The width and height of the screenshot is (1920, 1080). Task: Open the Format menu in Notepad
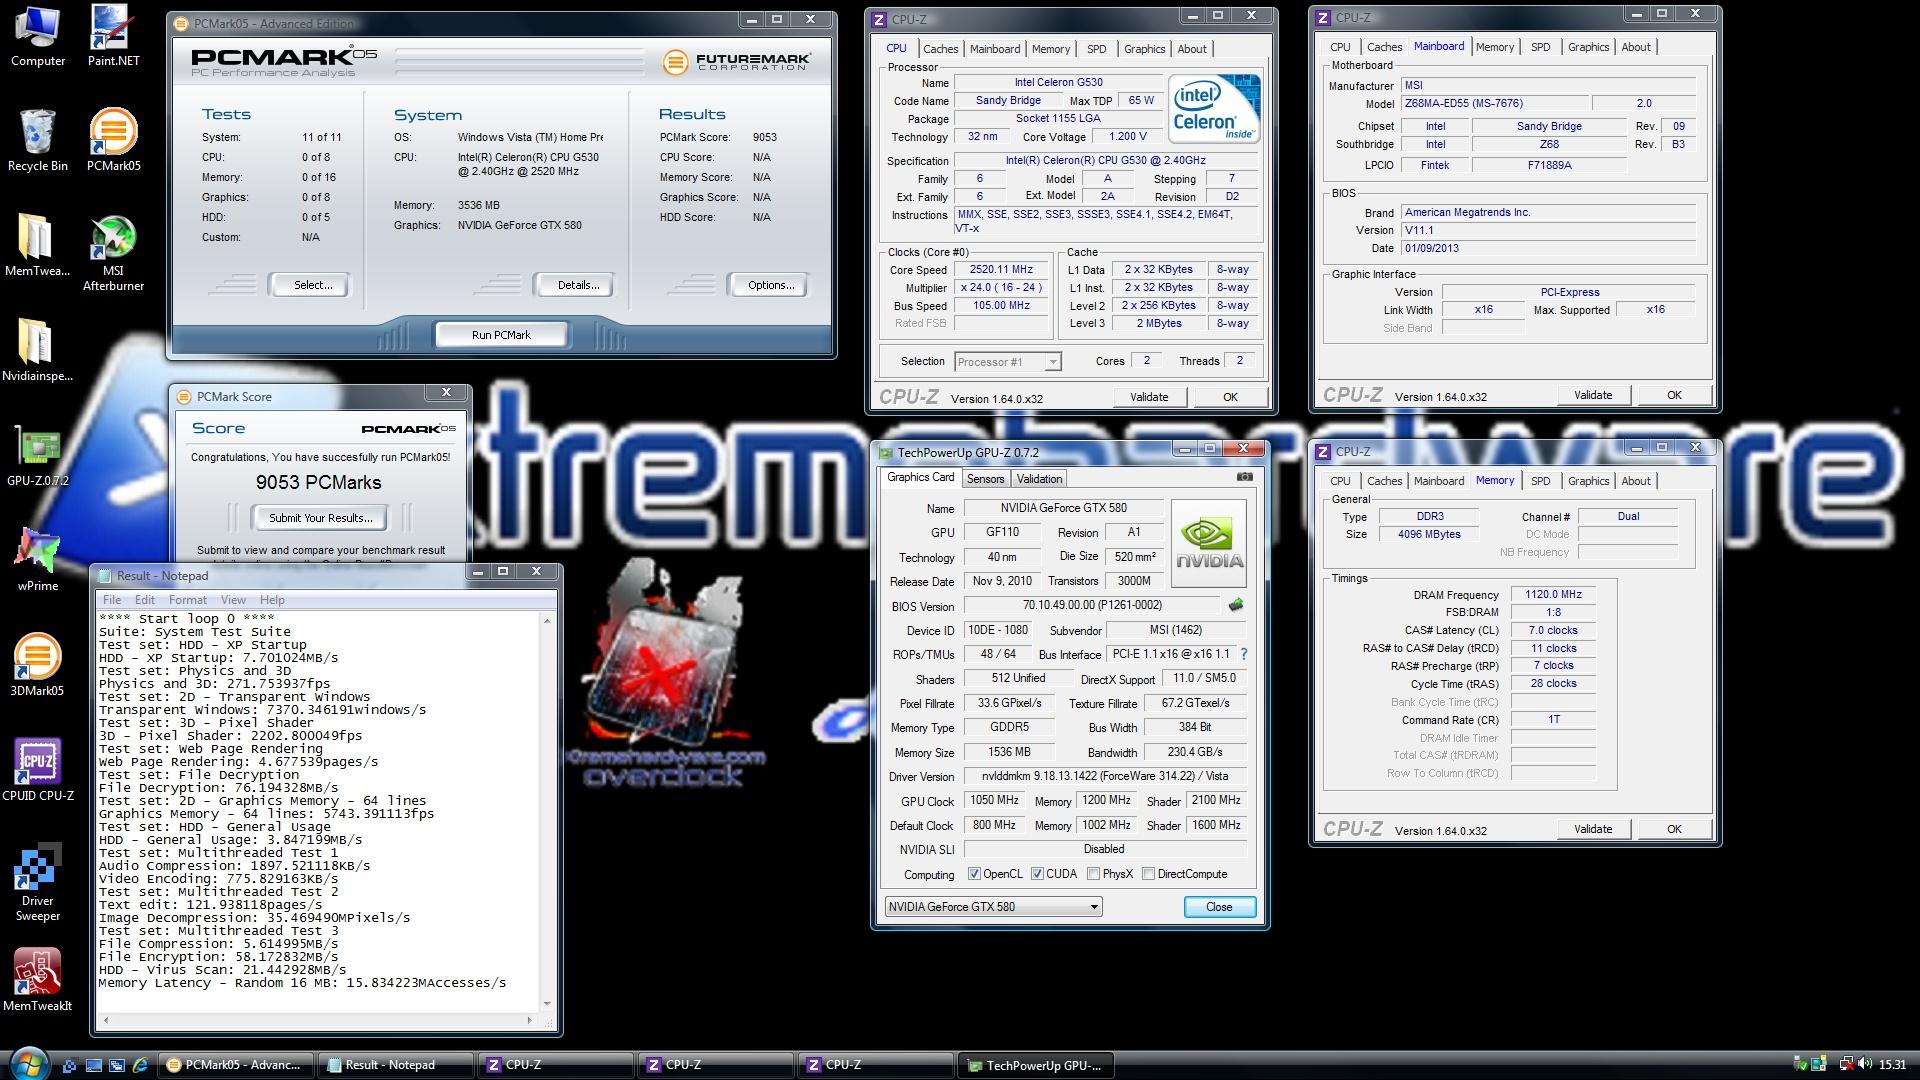(x=188, y=600)
